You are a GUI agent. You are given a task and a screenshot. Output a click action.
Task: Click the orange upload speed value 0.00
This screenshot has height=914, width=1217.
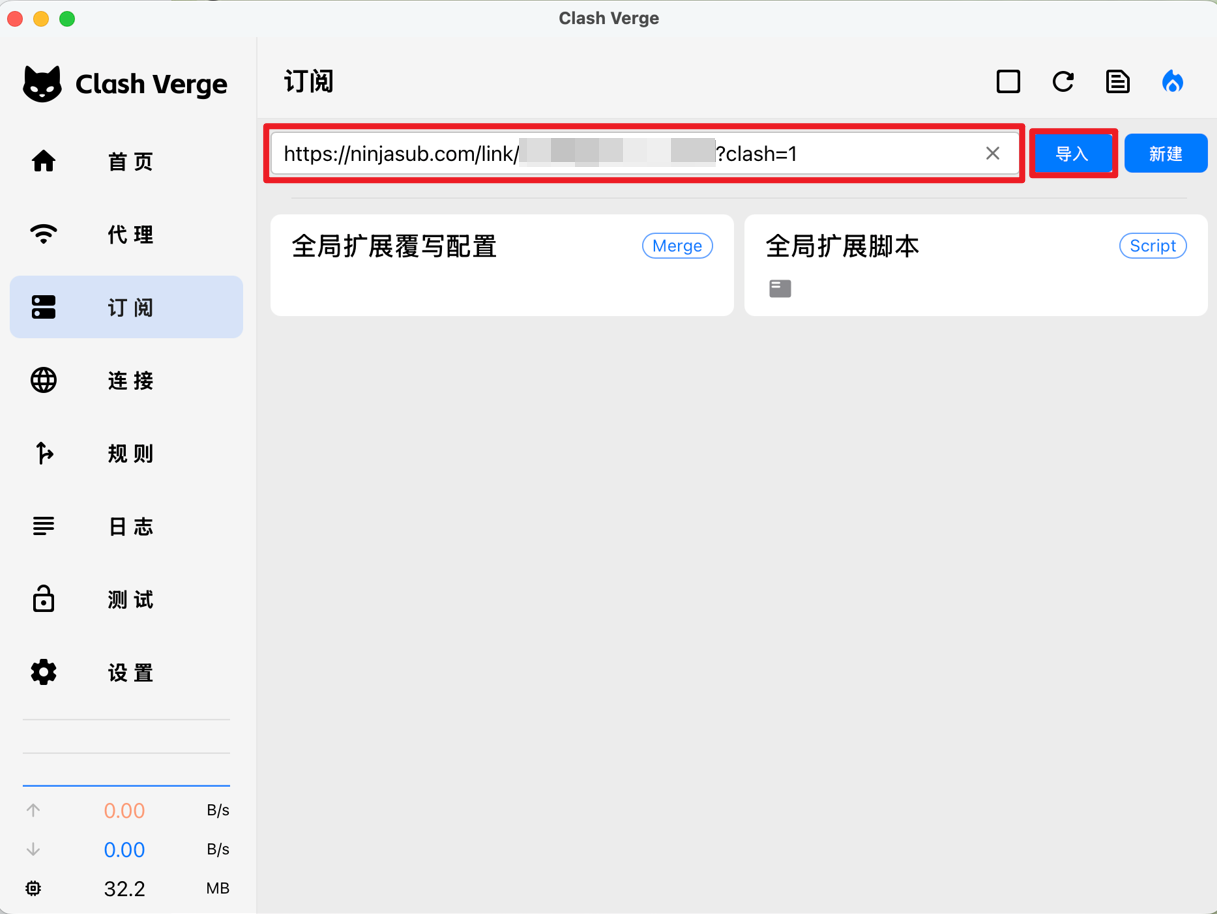pyautogui.click(x=124, y=811)
